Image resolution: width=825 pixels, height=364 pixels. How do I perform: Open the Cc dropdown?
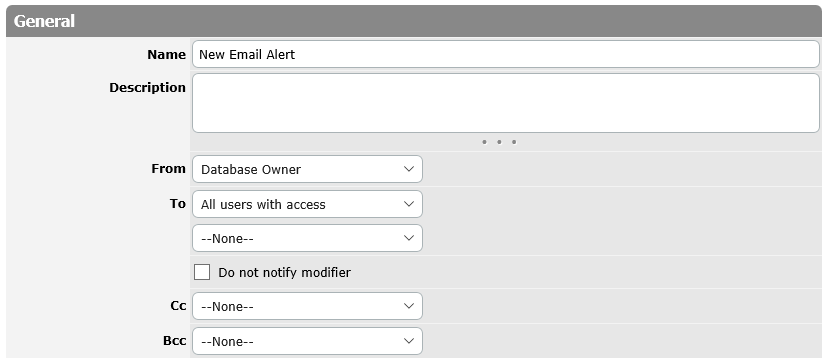[307, 306]
